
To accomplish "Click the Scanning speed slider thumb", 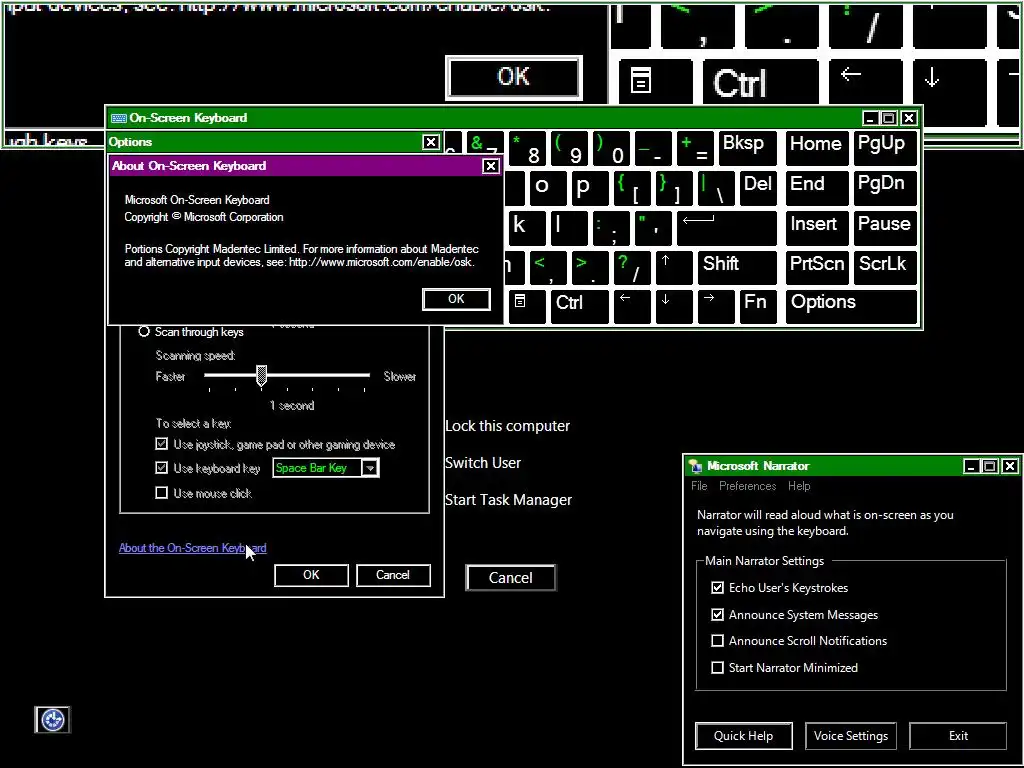I will coord(261,376).
